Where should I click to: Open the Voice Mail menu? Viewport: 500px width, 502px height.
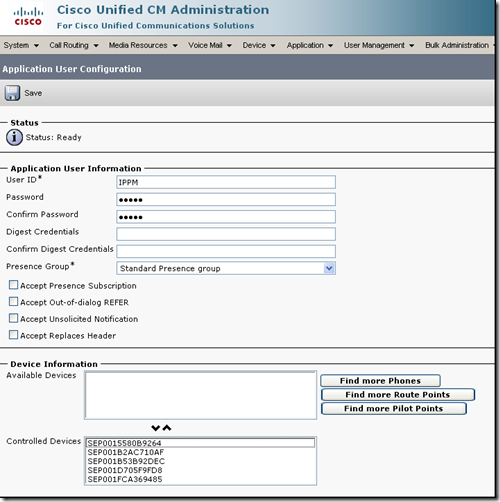tap(210, 45)
